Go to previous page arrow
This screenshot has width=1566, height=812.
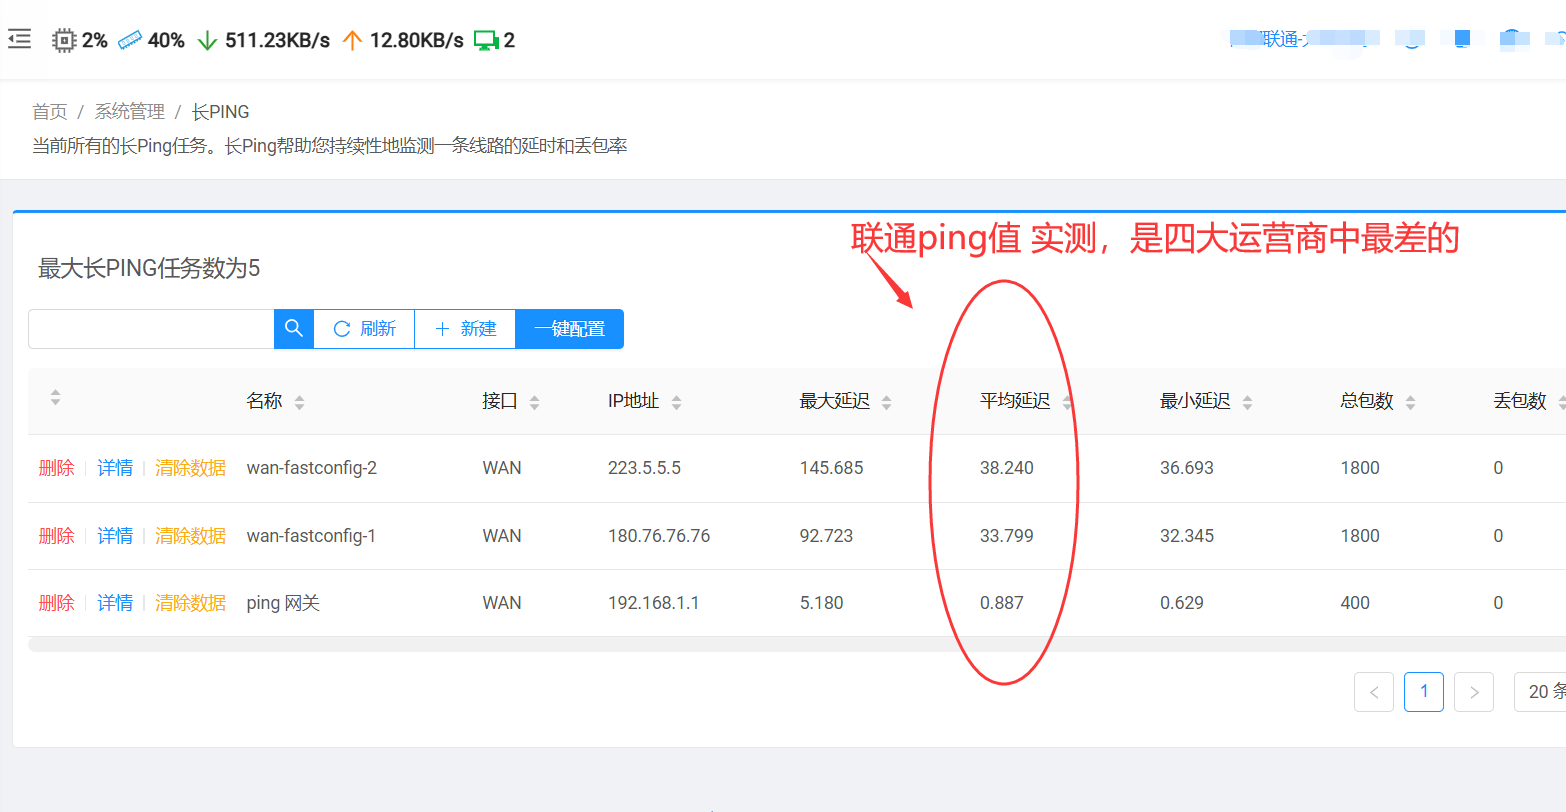pos(1374,692)
